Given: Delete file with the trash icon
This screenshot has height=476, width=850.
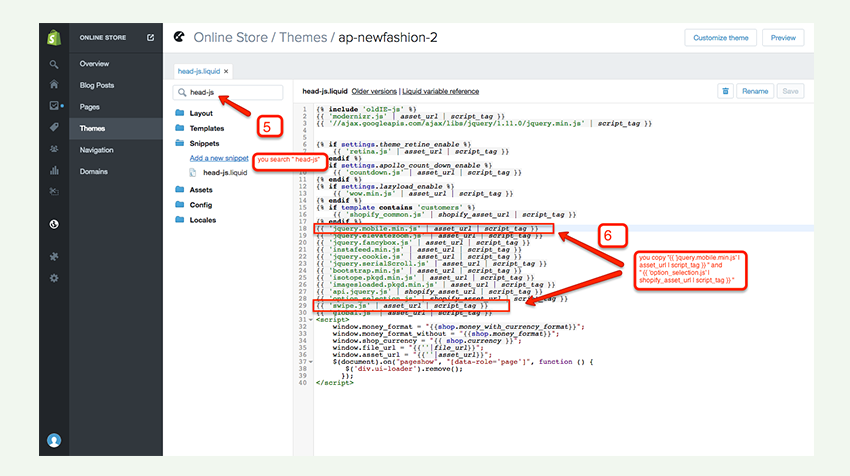Looking at the screenshot, I should [725, 91].
